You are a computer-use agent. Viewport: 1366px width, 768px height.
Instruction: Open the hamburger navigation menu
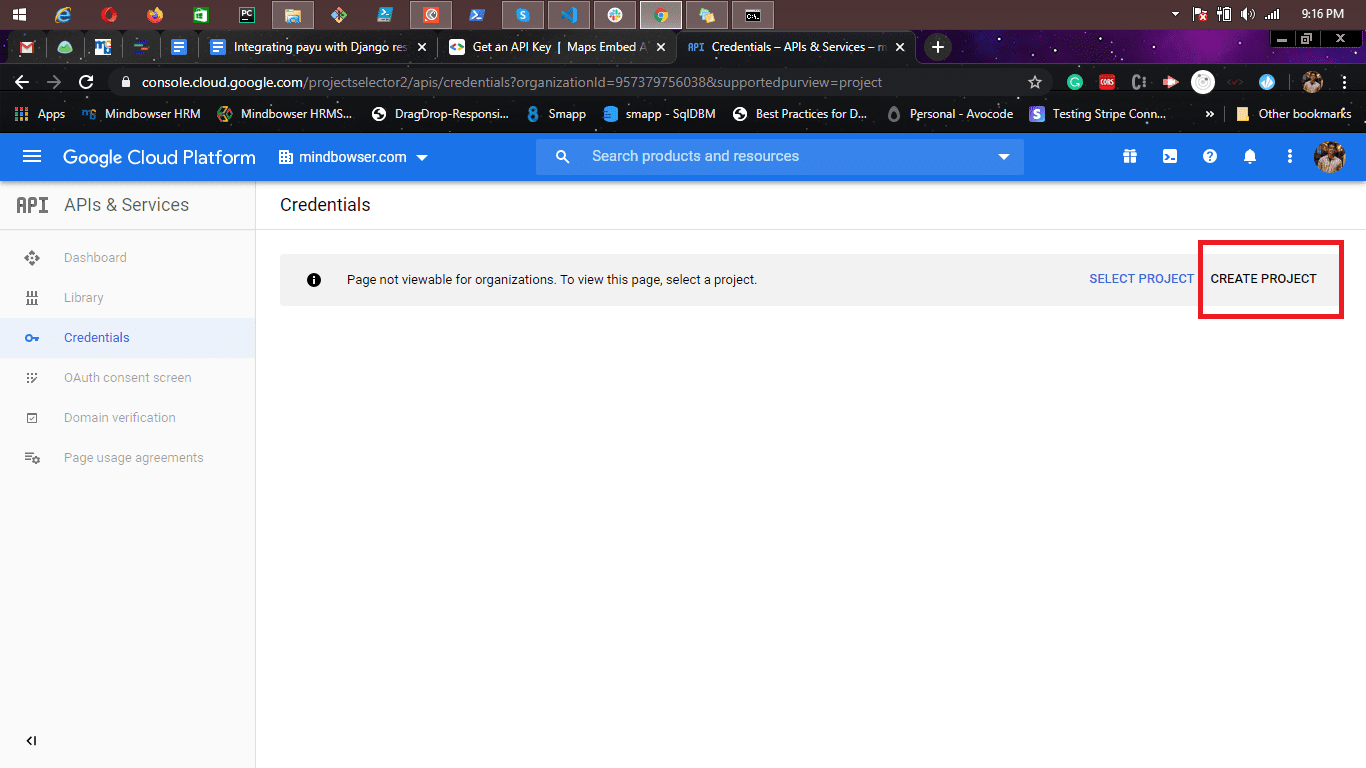tap(32, 157)
